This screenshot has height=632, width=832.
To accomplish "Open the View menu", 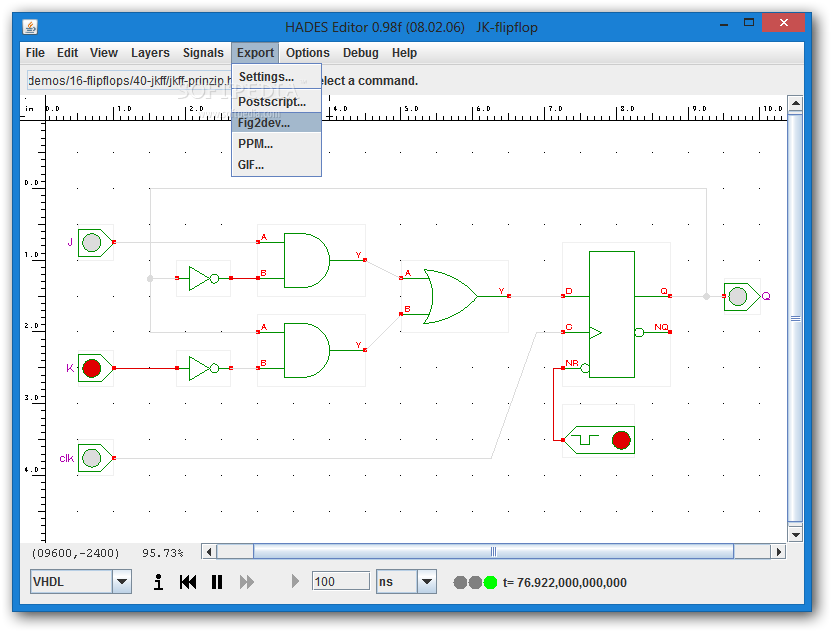I will 103,53.
